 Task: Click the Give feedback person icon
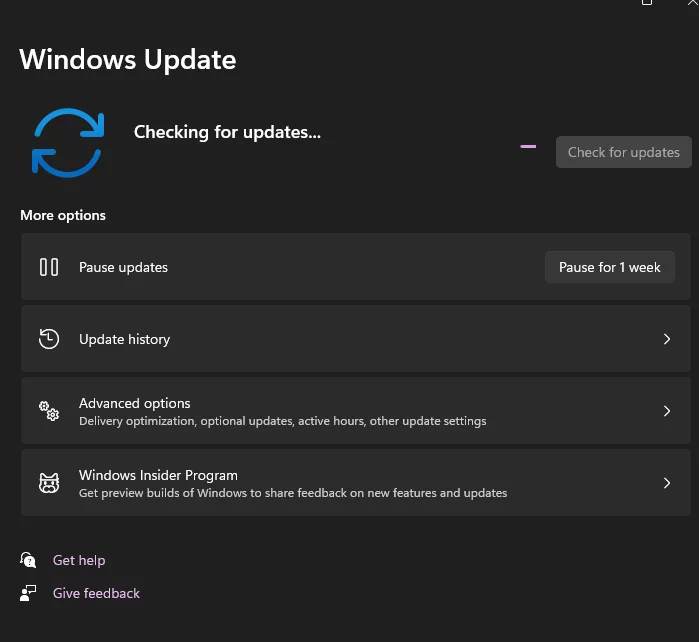pos(28,593)
